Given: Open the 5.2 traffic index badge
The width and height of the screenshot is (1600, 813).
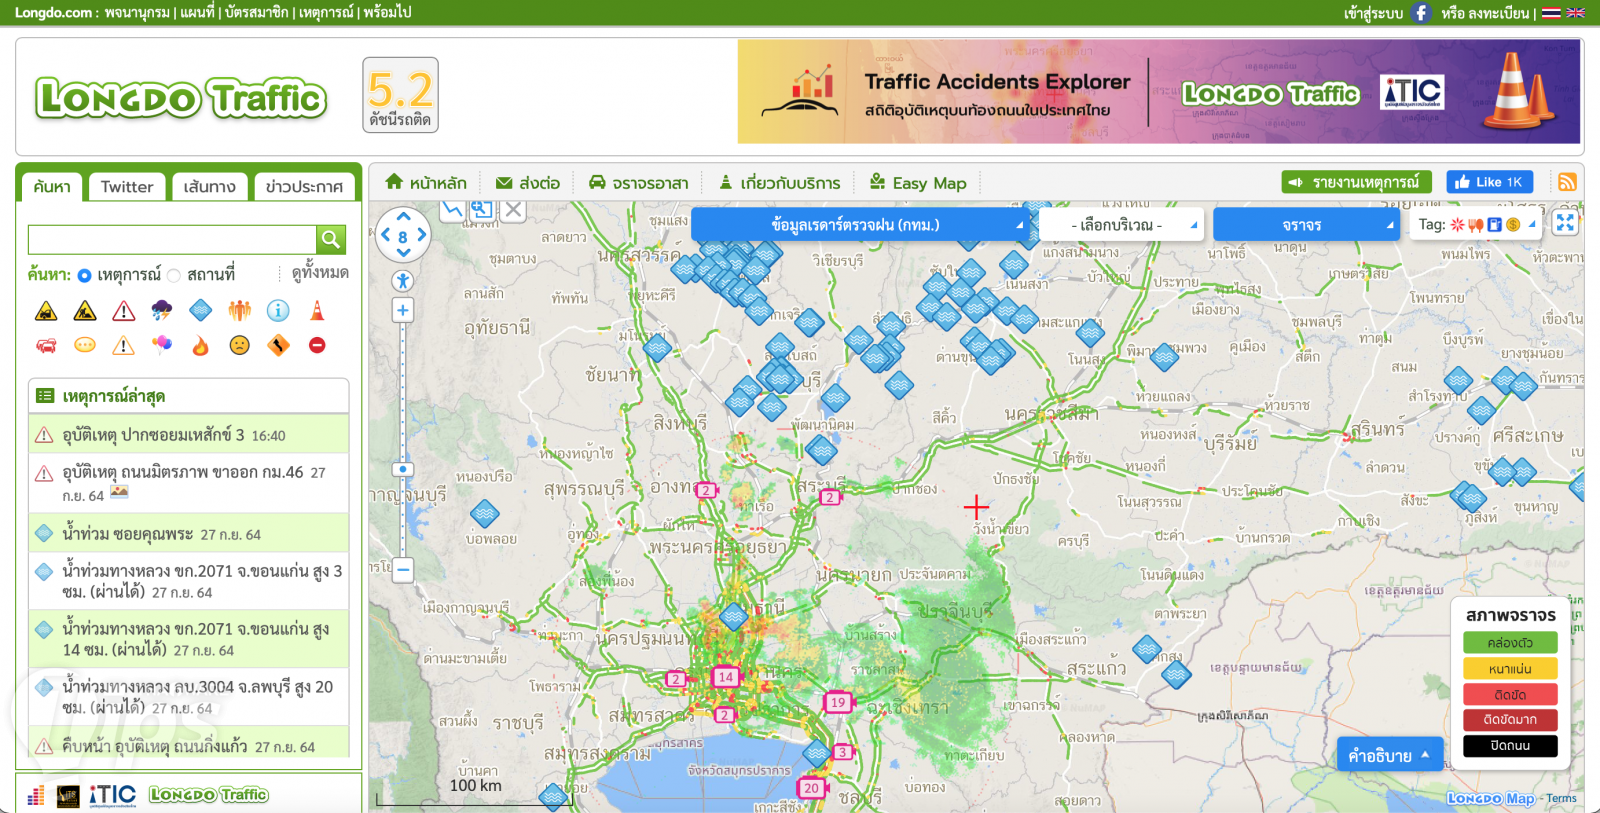Looking at the screenshot, I should pyautogui.click(x=400, y=95).
